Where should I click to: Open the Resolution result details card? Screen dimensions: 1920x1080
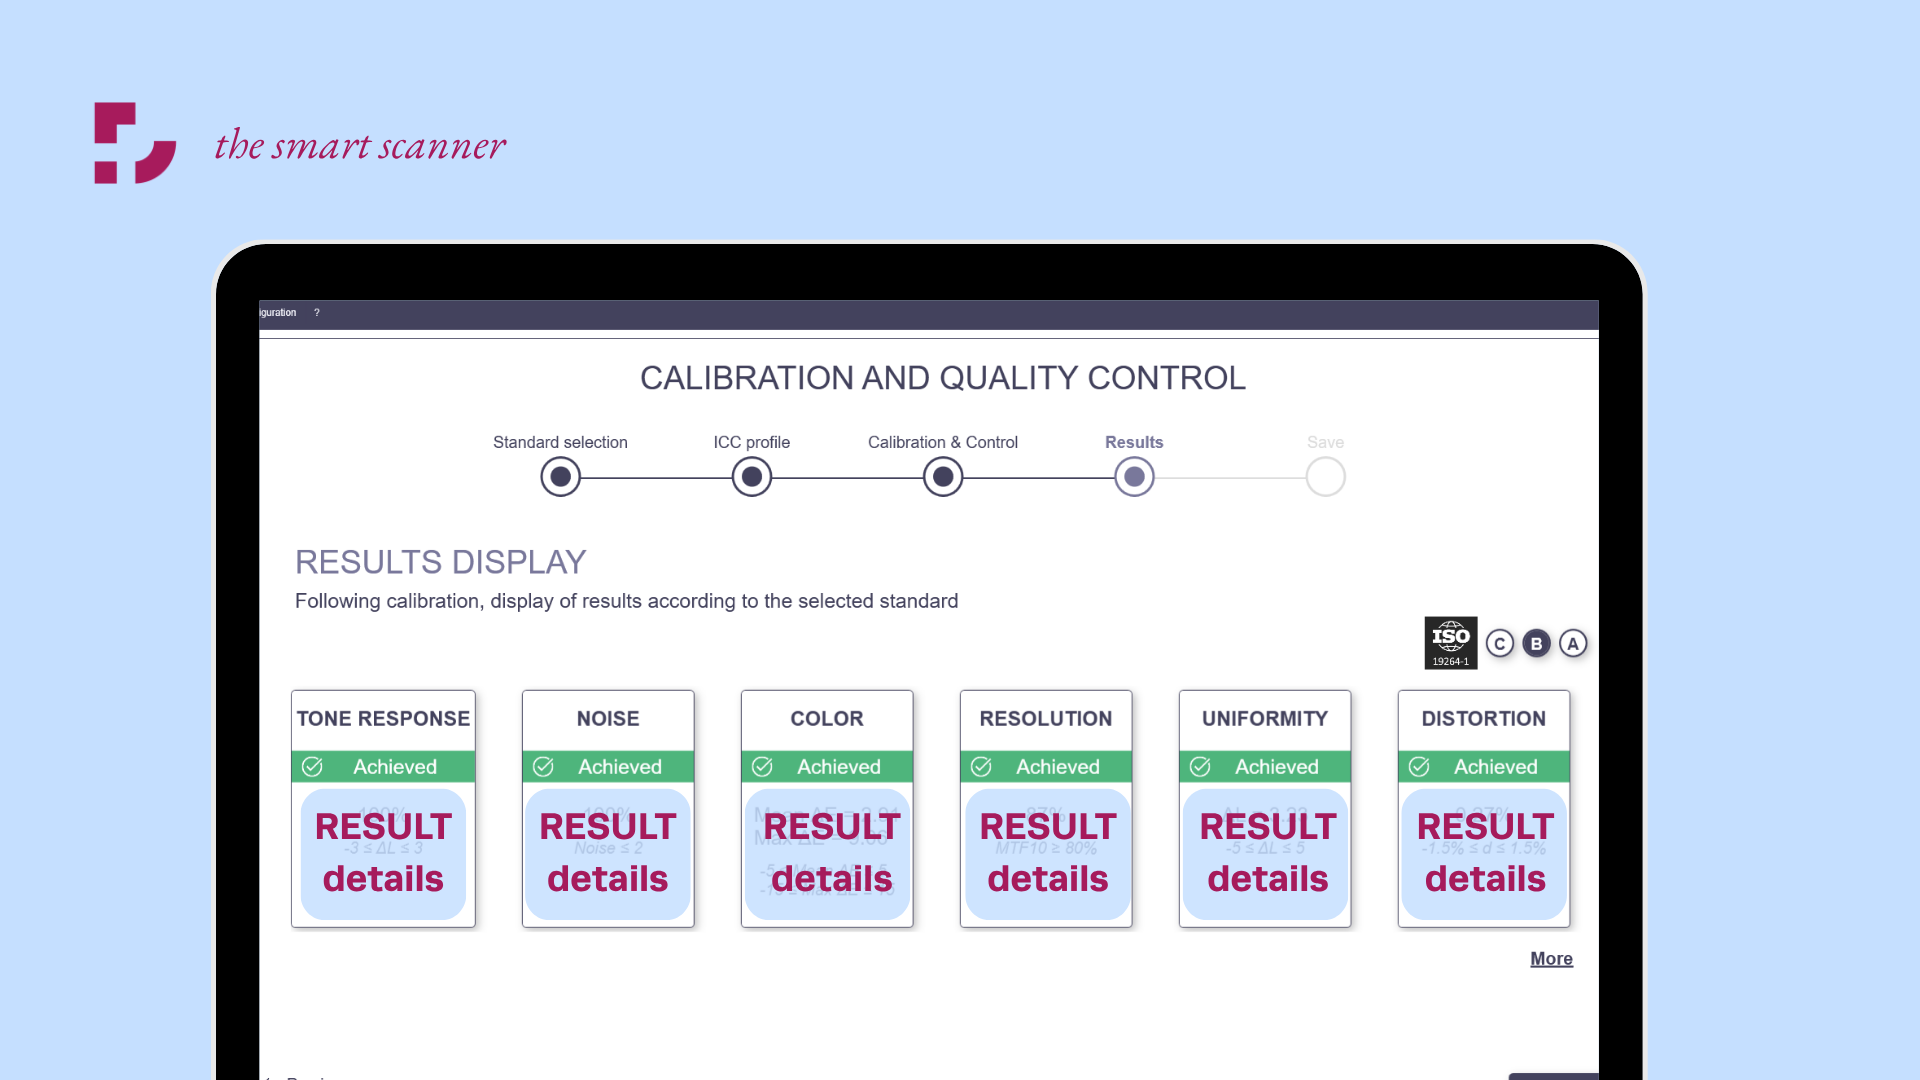tap(1046, 853)
